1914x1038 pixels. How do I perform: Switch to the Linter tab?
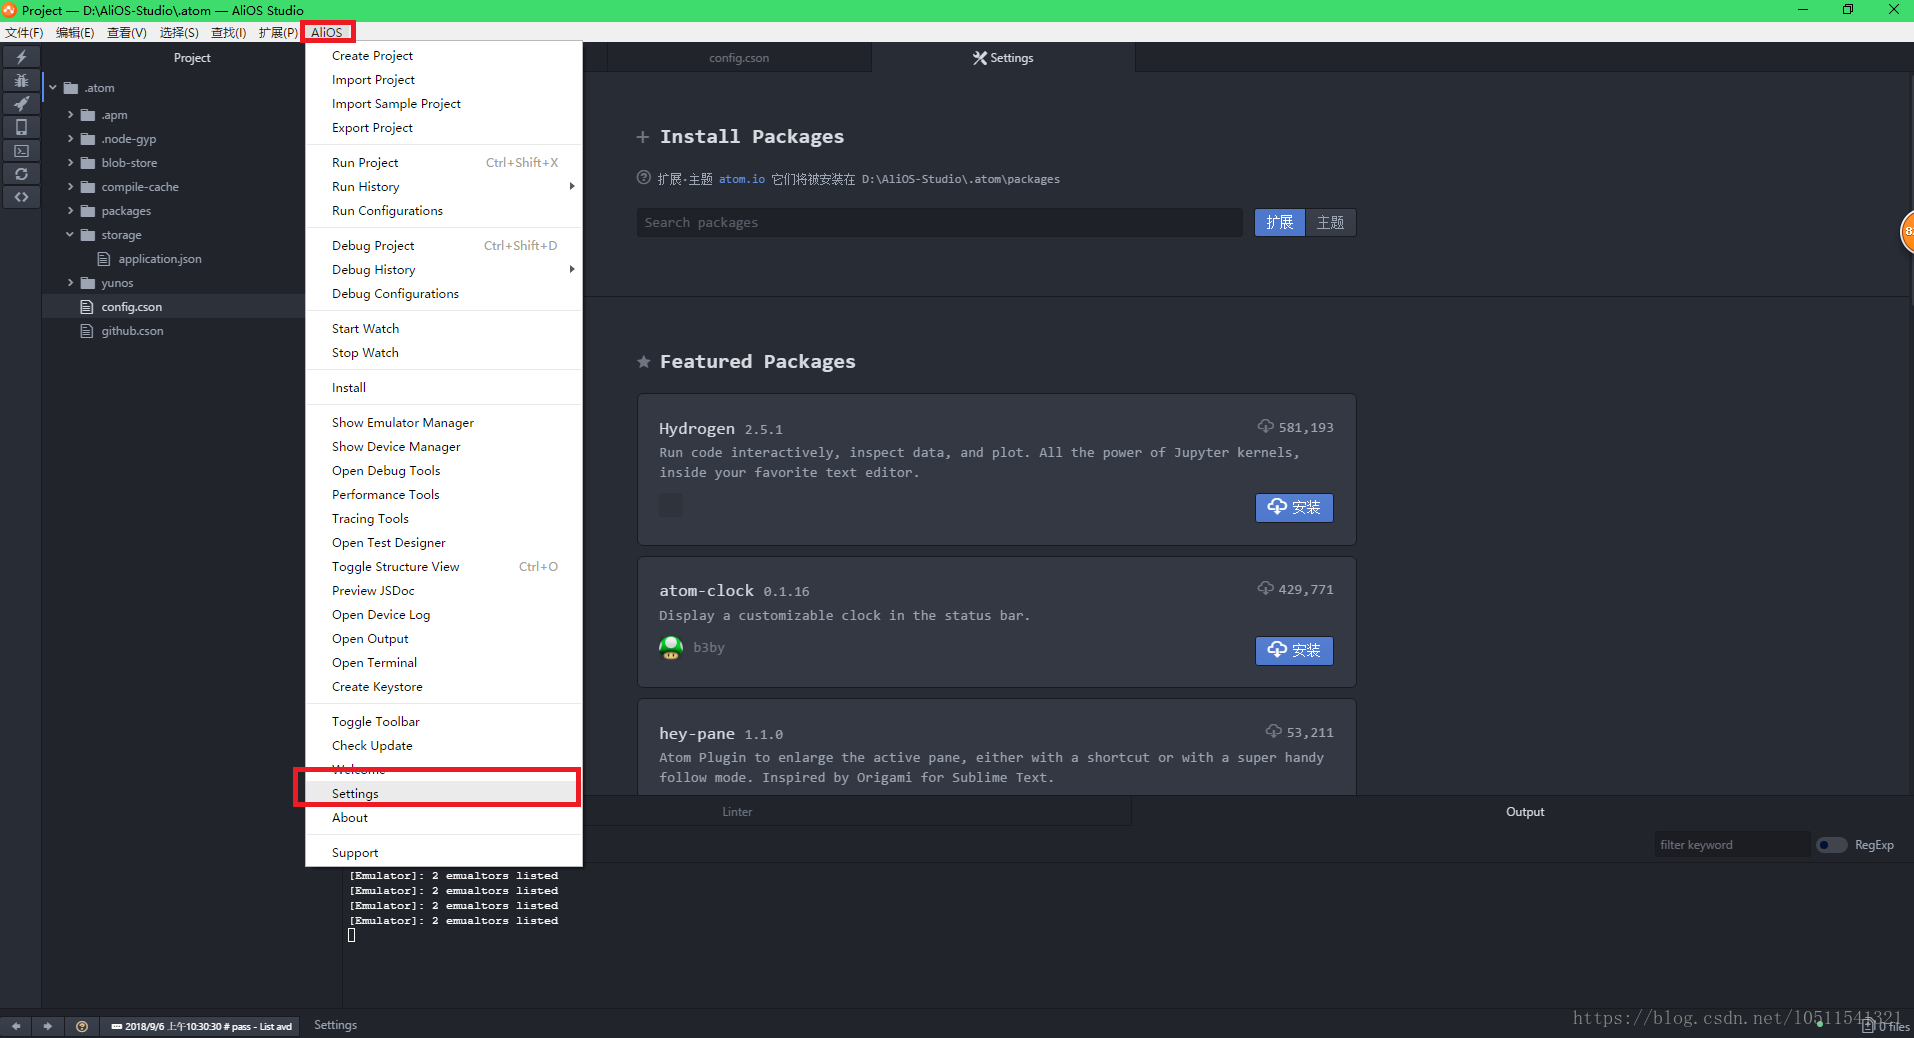(x=737, y=812)
